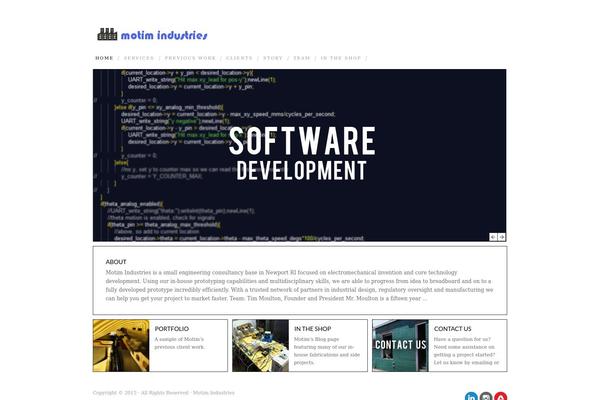Click the IN THE SHOP card heading
The width and height of the screenshot is (600, 400).
313,329
